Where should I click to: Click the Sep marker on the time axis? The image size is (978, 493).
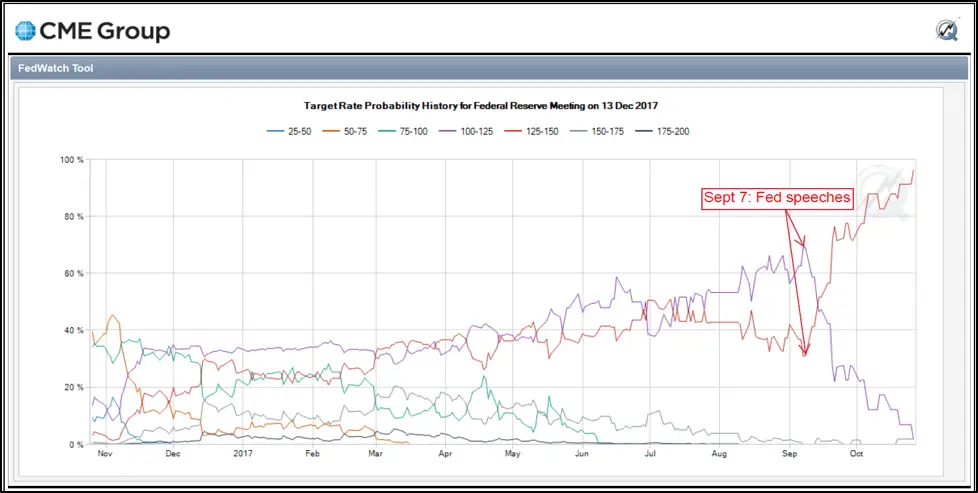pyautogui.click(x=789, y=454)
